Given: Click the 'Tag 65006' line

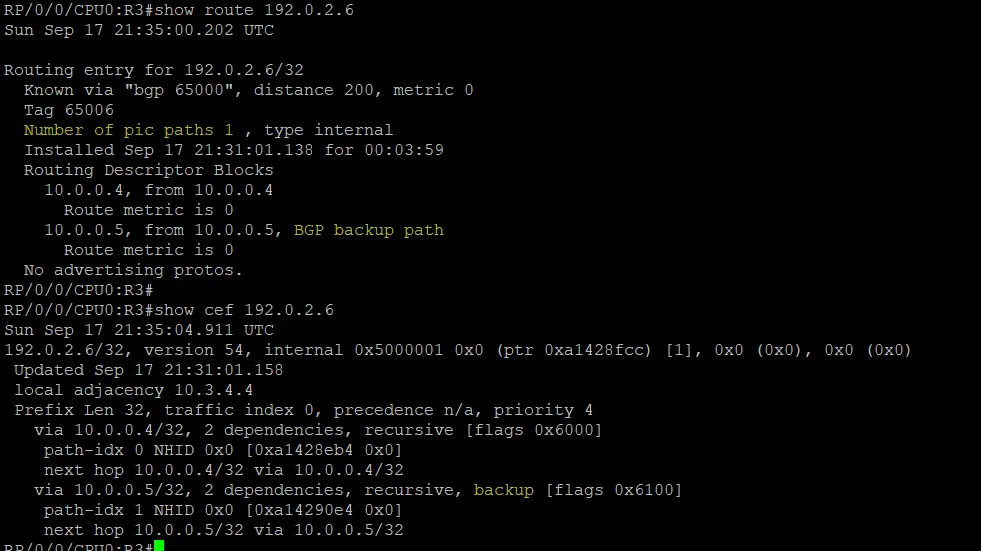Looking at the screenshot, I should [x=69, y=110].
